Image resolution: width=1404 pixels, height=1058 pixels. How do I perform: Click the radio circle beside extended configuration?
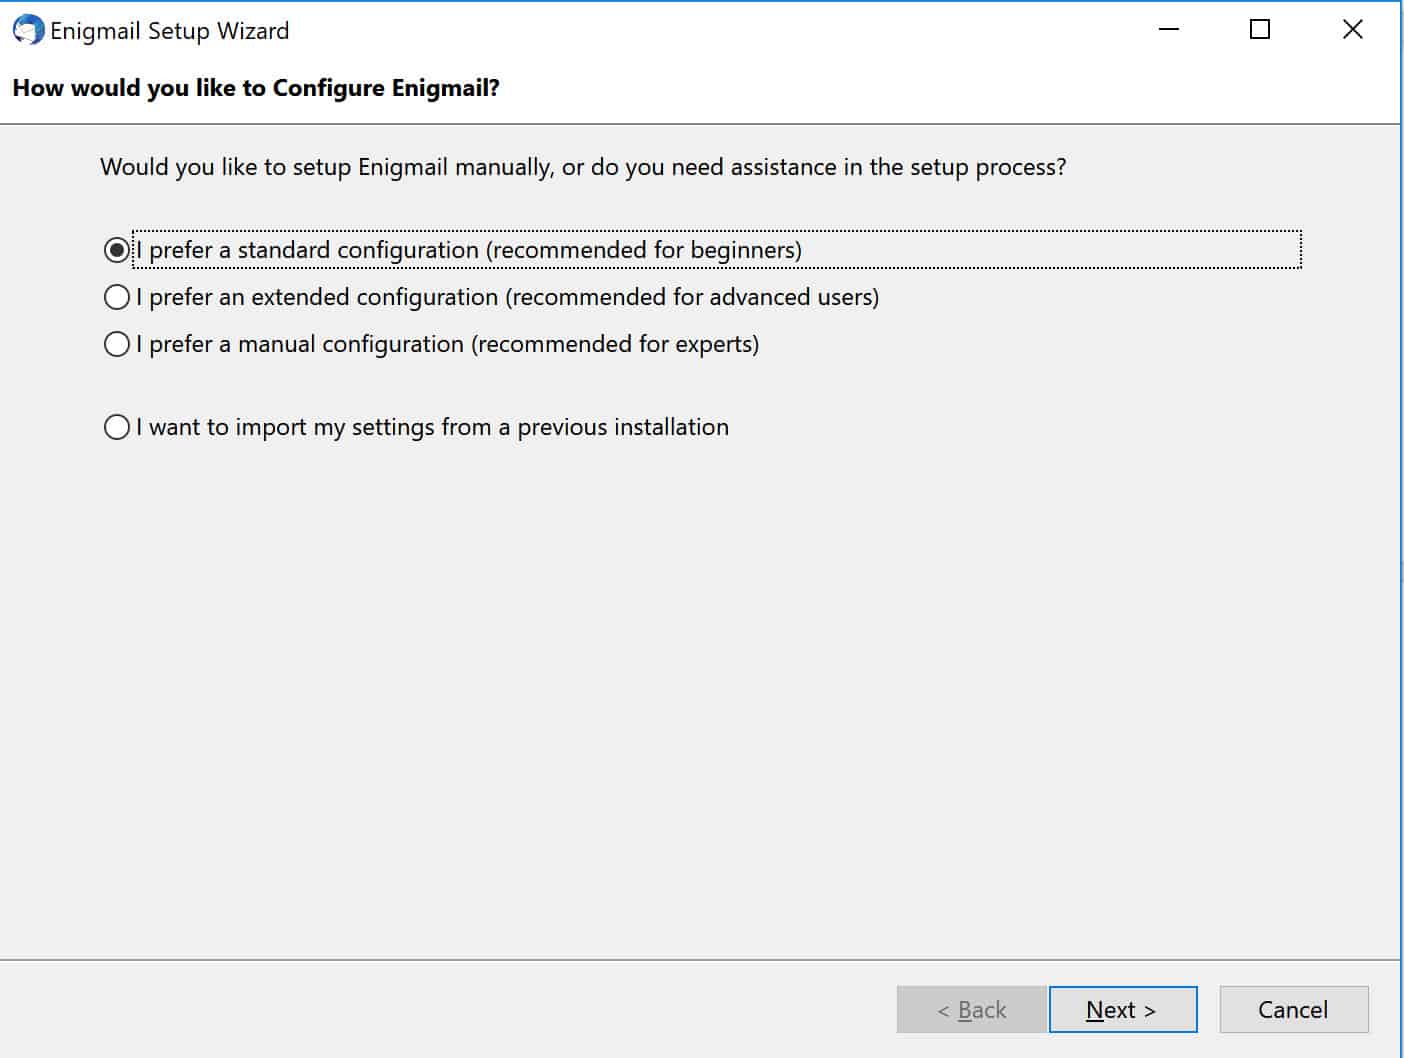pyautogui.click(x=117, y=297)
